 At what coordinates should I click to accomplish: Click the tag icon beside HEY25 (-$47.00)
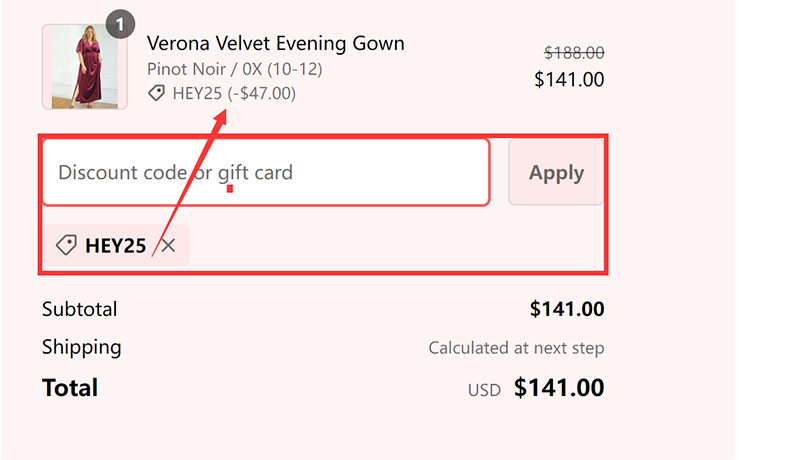point(156,93)
